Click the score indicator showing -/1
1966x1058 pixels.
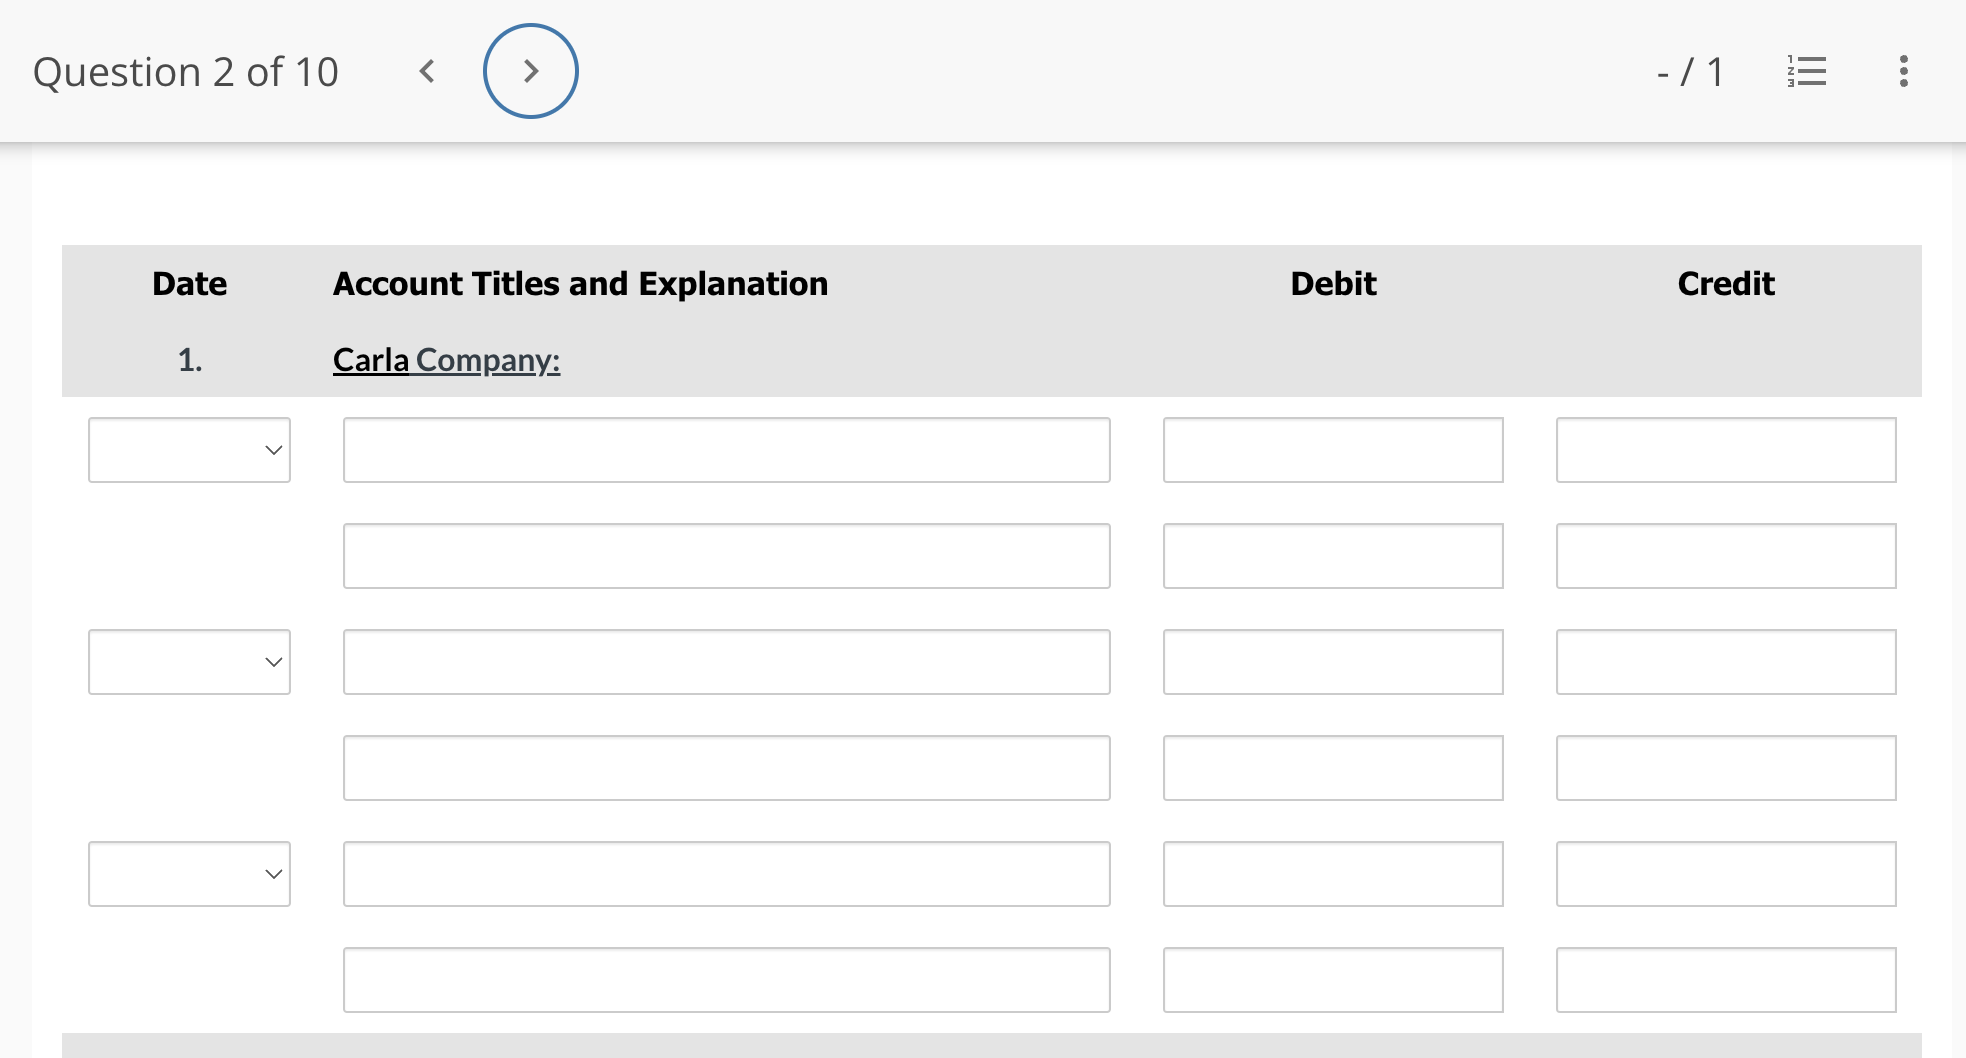(x=1689, y=71)
